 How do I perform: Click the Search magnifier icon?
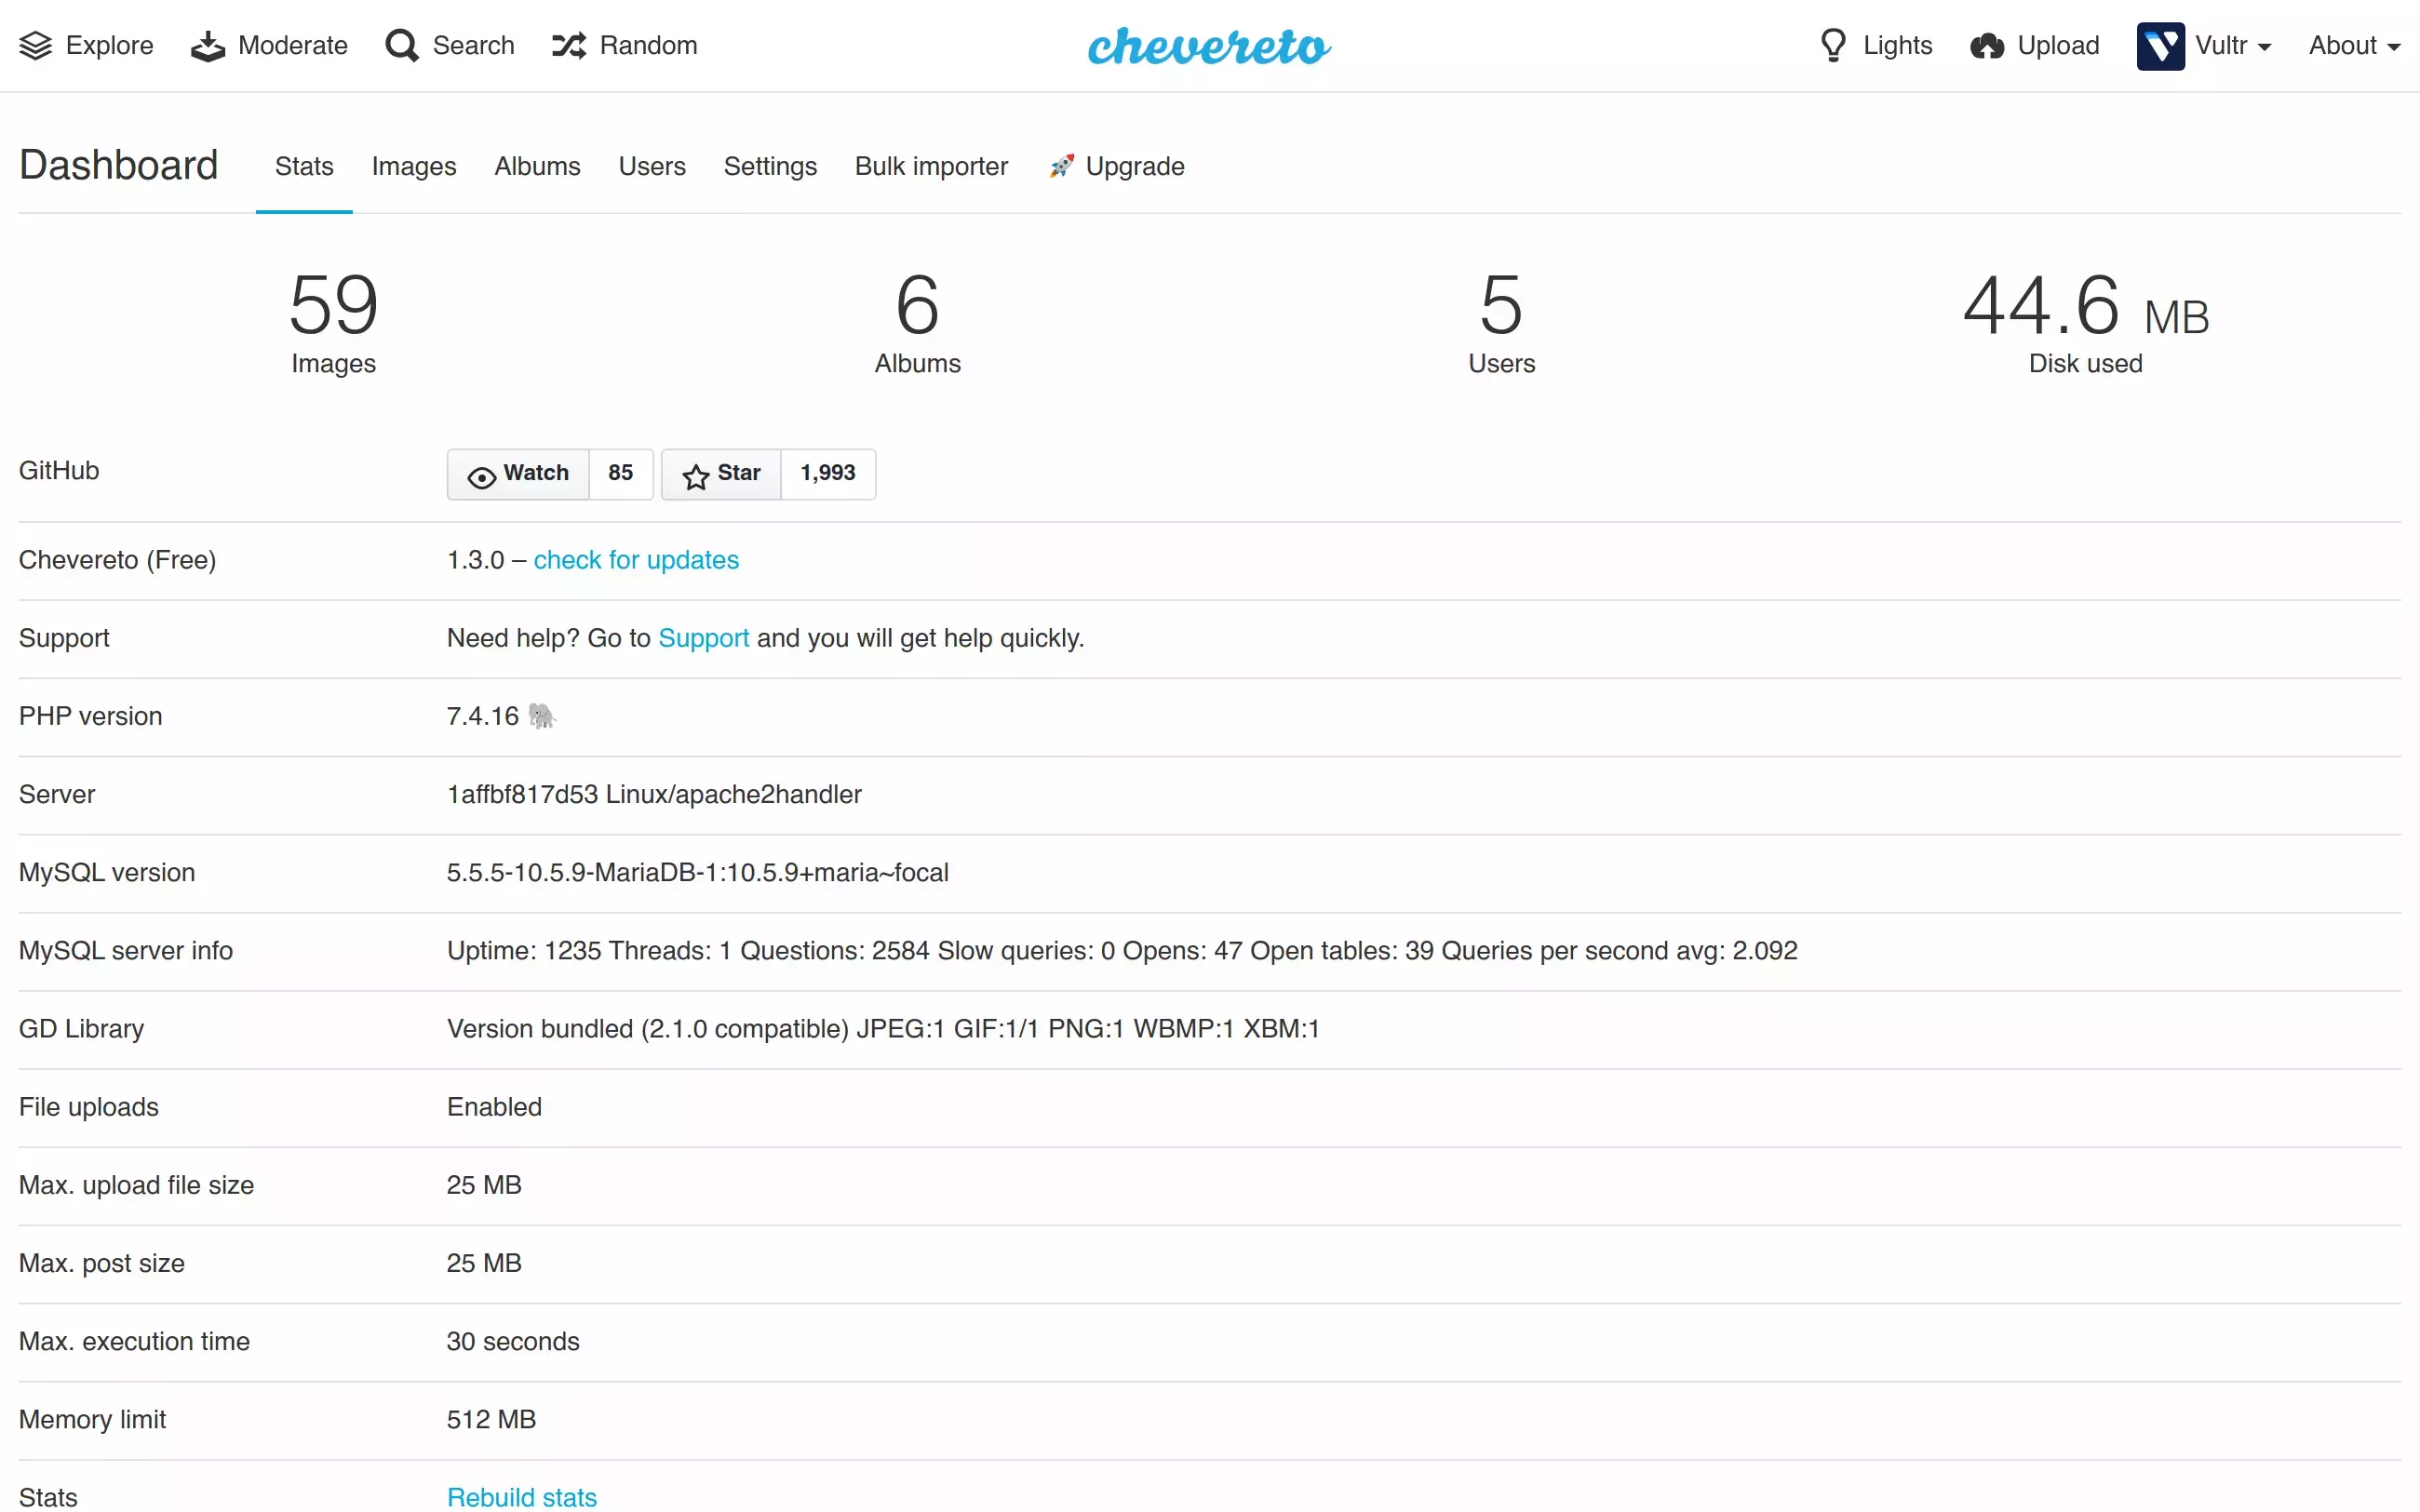coord(402,46)
